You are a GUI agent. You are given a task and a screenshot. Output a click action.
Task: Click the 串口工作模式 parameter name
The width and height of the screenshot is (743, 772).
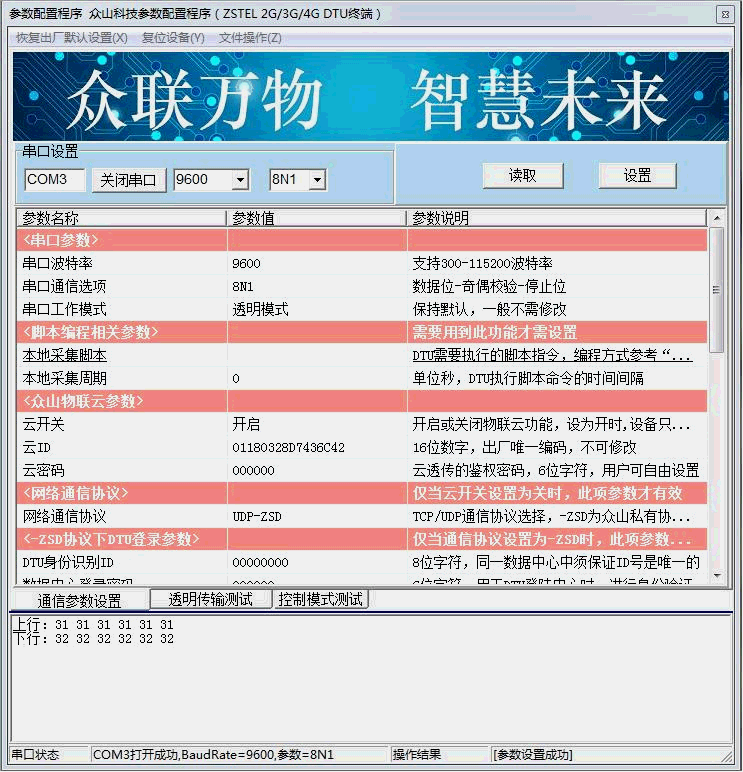[65, 309]
